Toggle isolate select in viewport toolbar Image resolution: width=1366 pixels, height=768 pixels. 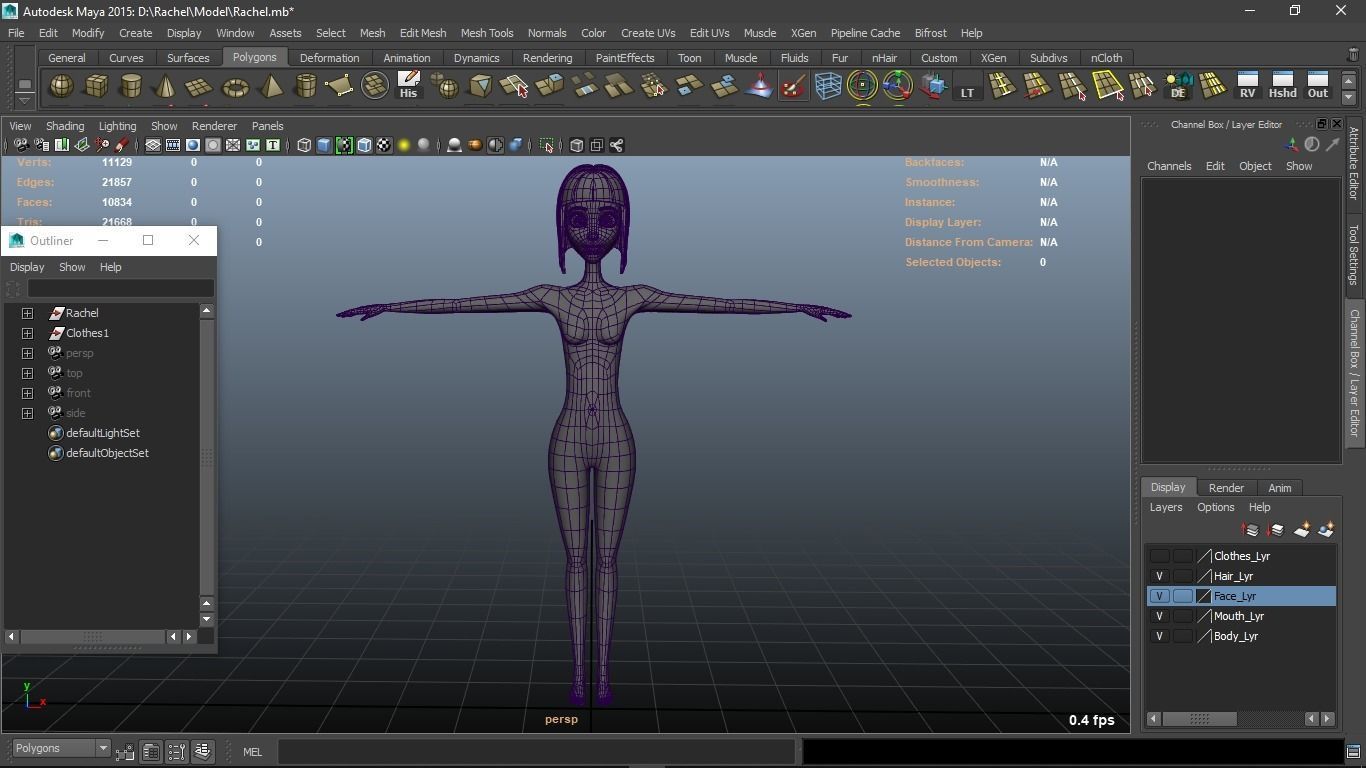coord(546,146)
